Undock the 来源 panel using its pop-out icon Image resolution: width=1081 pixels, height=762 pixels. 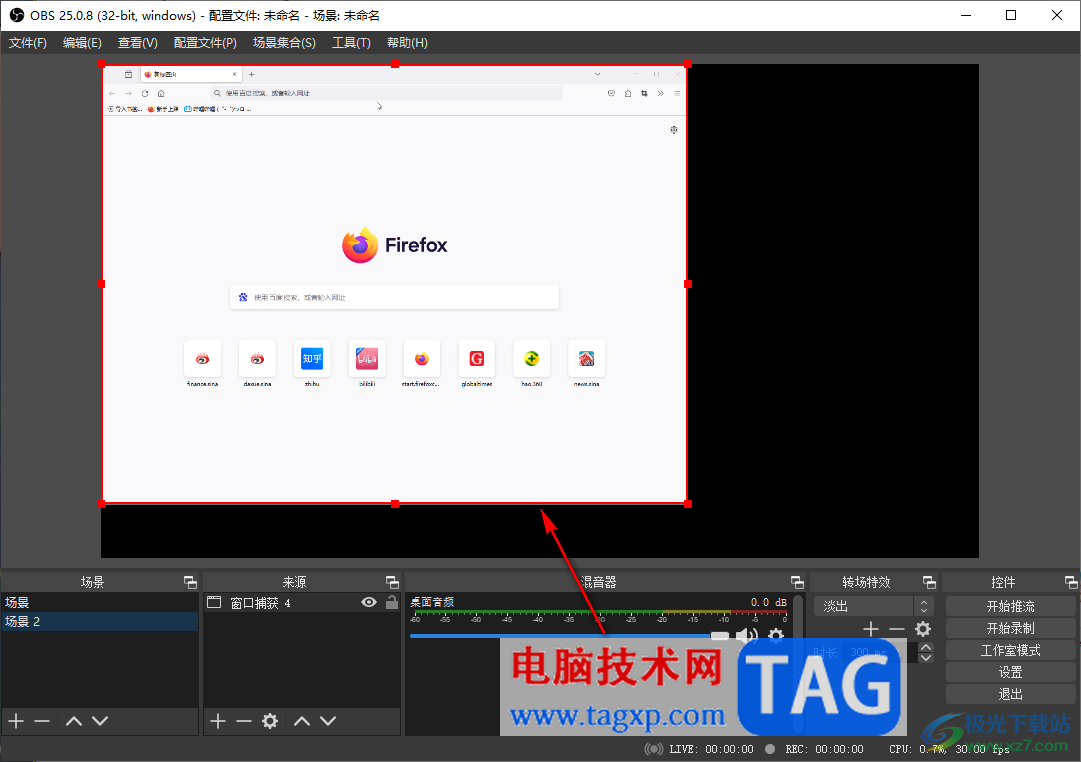(x=392, y=582)
